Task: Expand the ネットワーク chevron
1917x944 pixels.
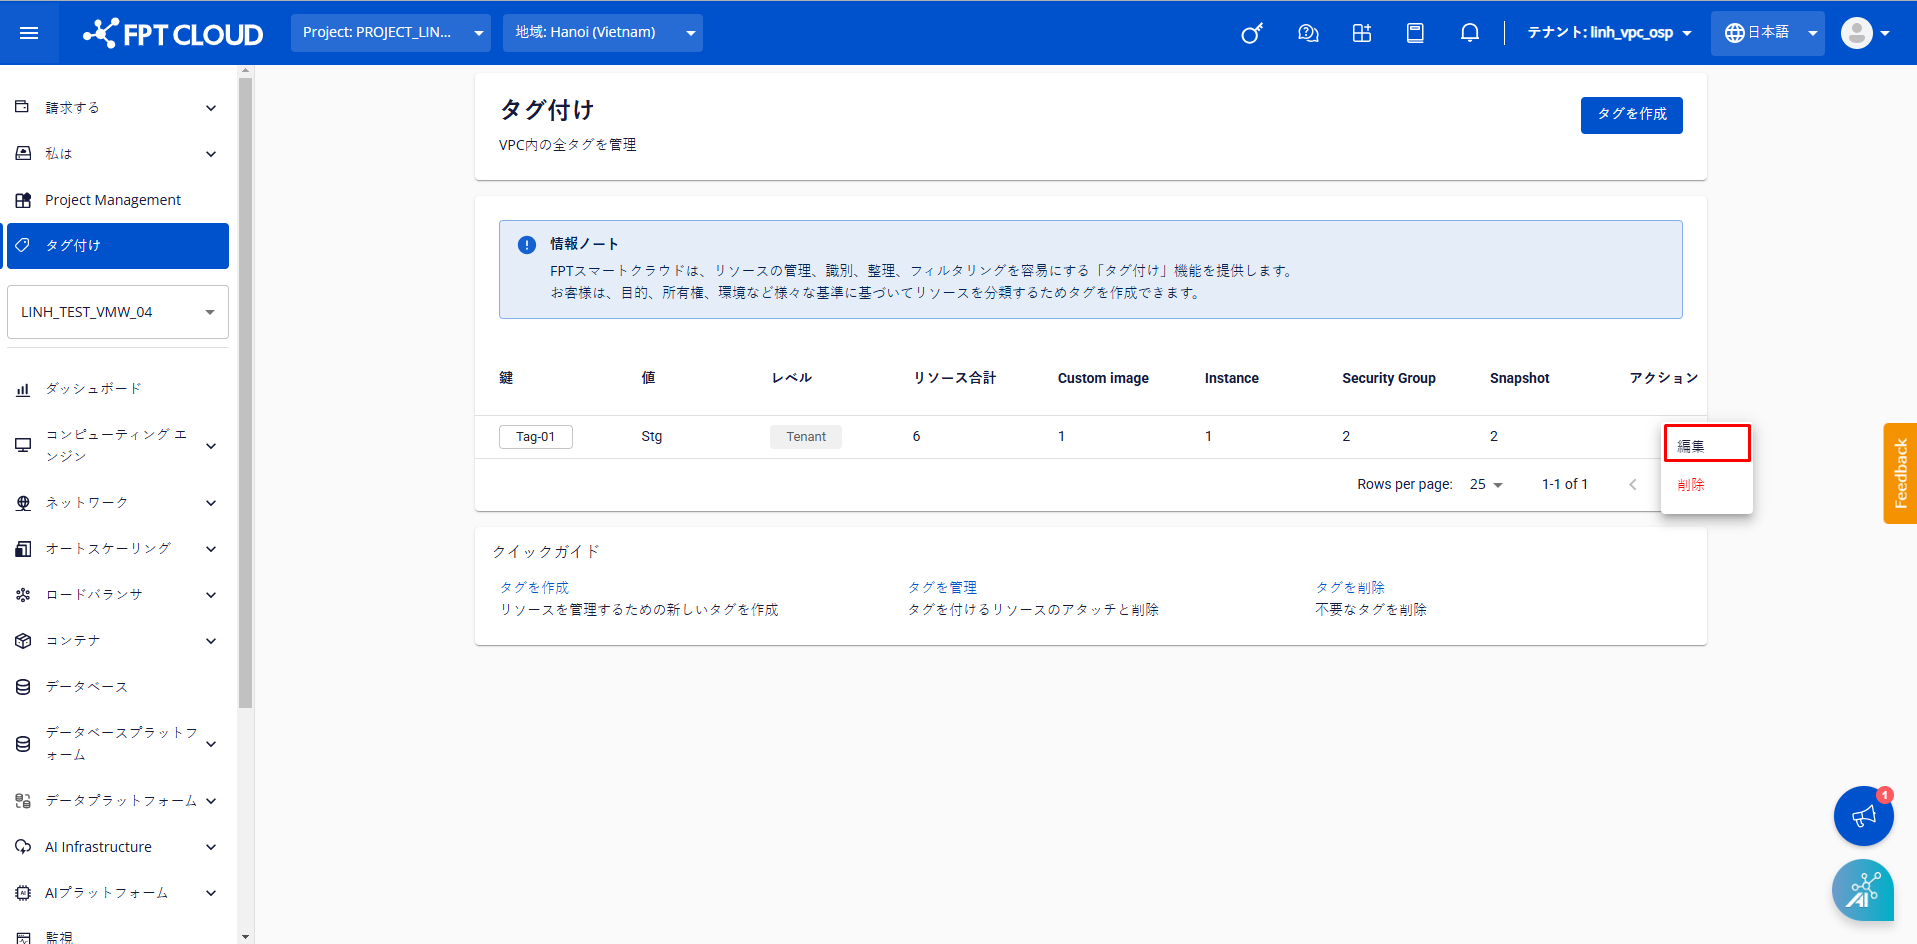Action: (x=211, y=503)
